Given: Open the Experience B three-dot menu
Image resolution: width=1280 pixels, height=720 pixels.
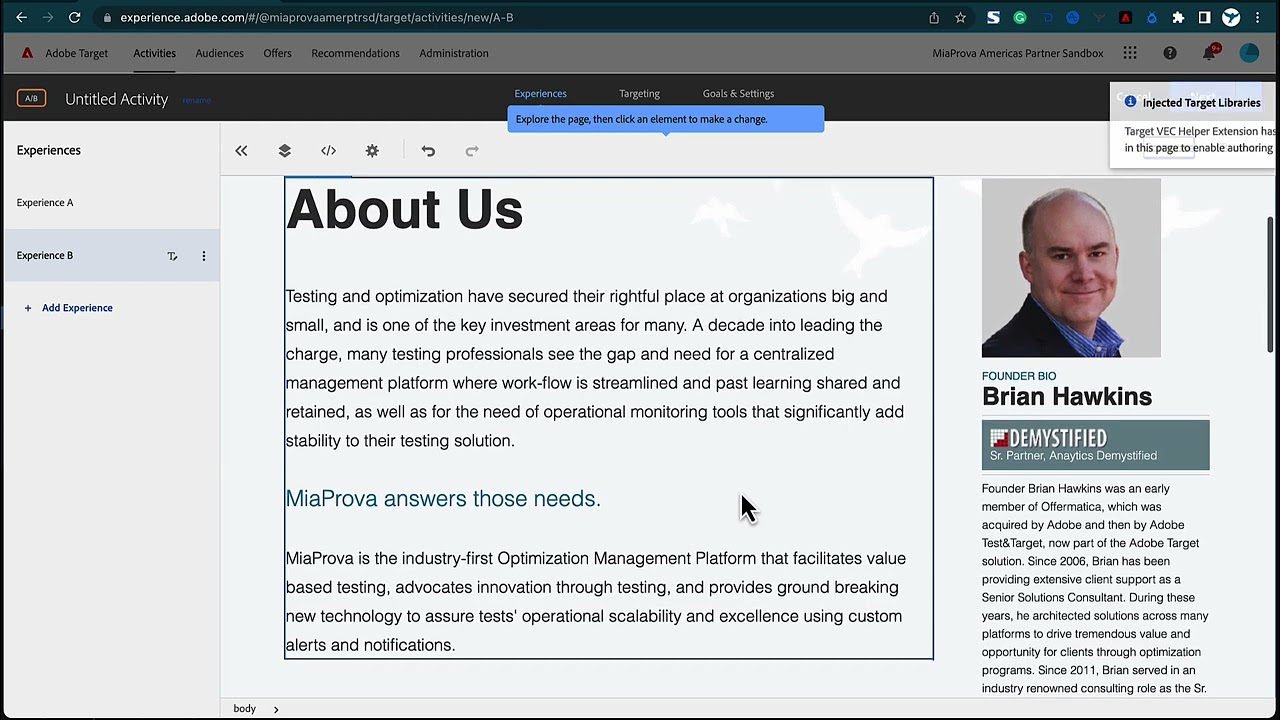Looking at the screenshot, I should (204, 256).
